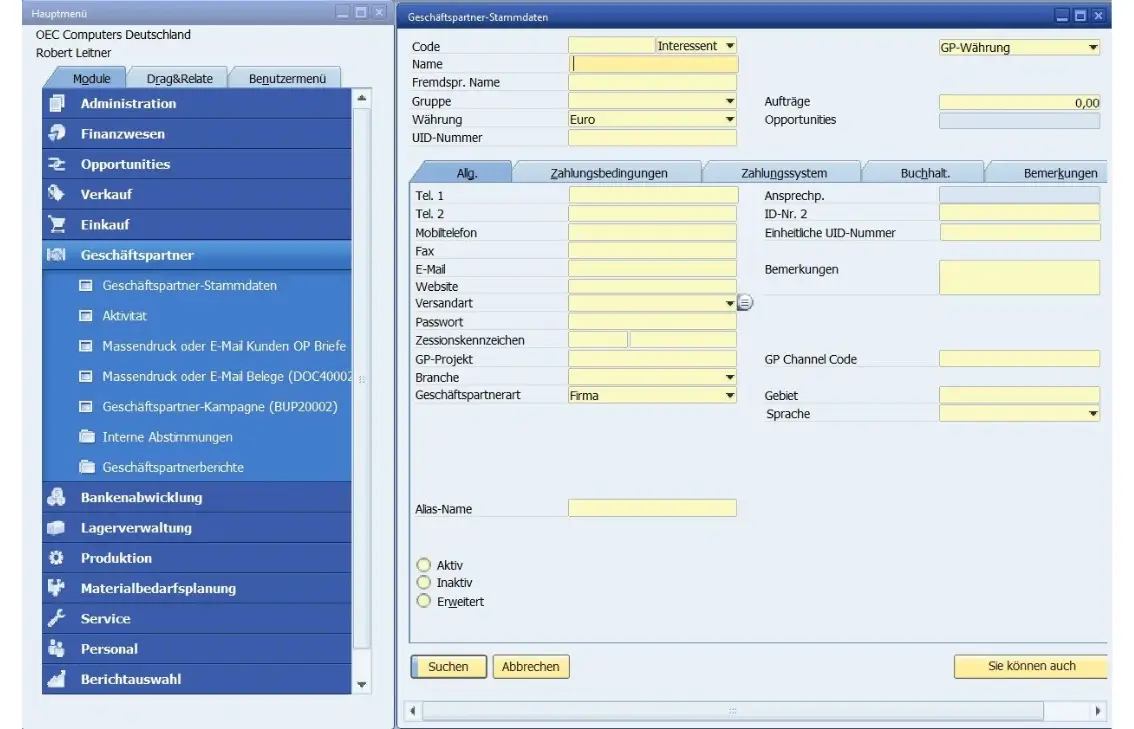The height and width of the screenshot is (729, 1134).
Task: Select the Service wrench icon
Action: (x=55, y=618)
